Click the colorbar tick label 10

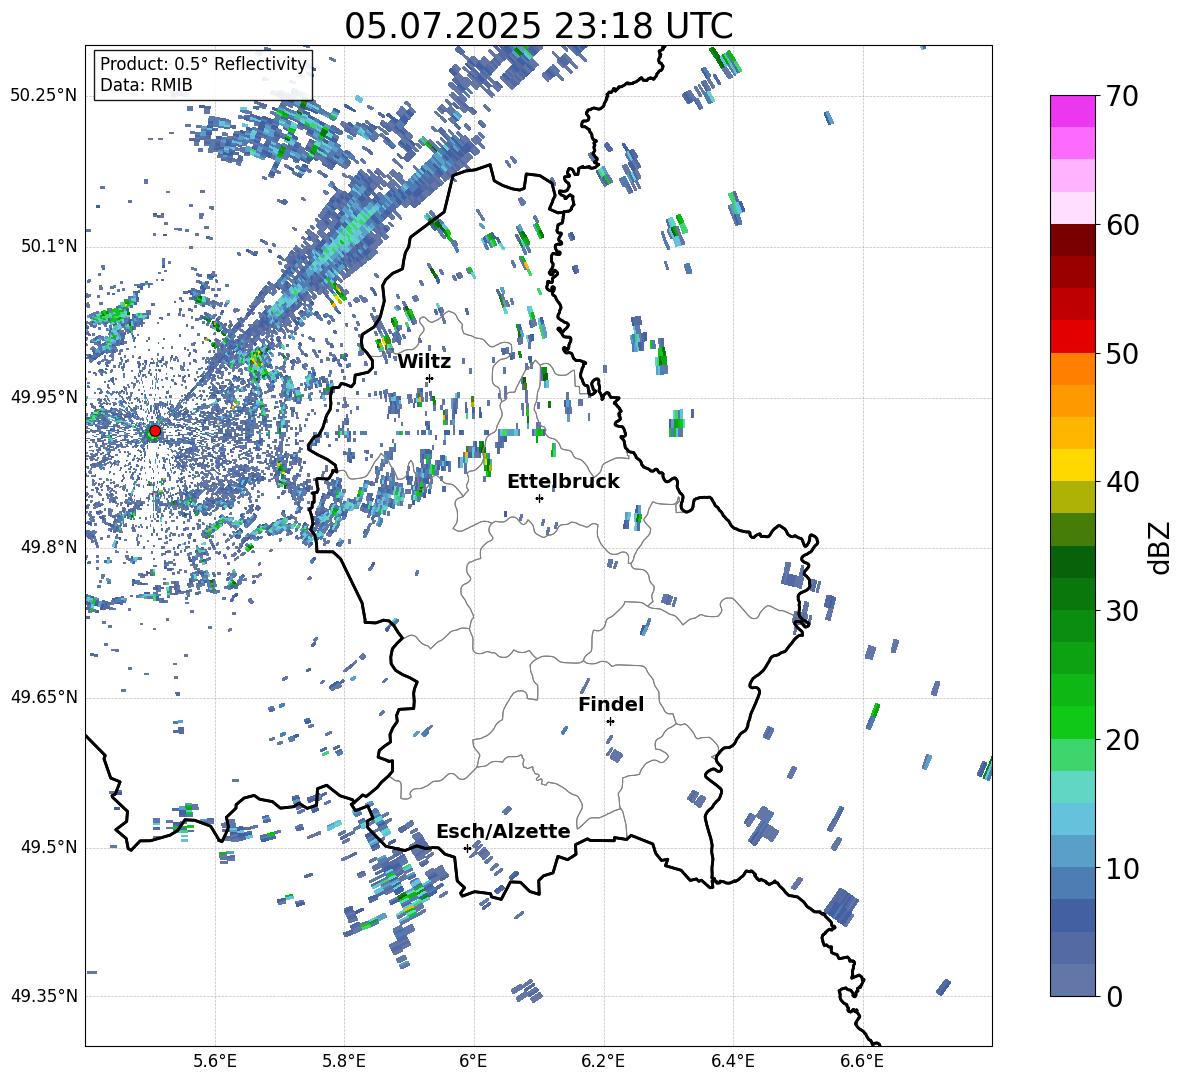click(1122, 868)
